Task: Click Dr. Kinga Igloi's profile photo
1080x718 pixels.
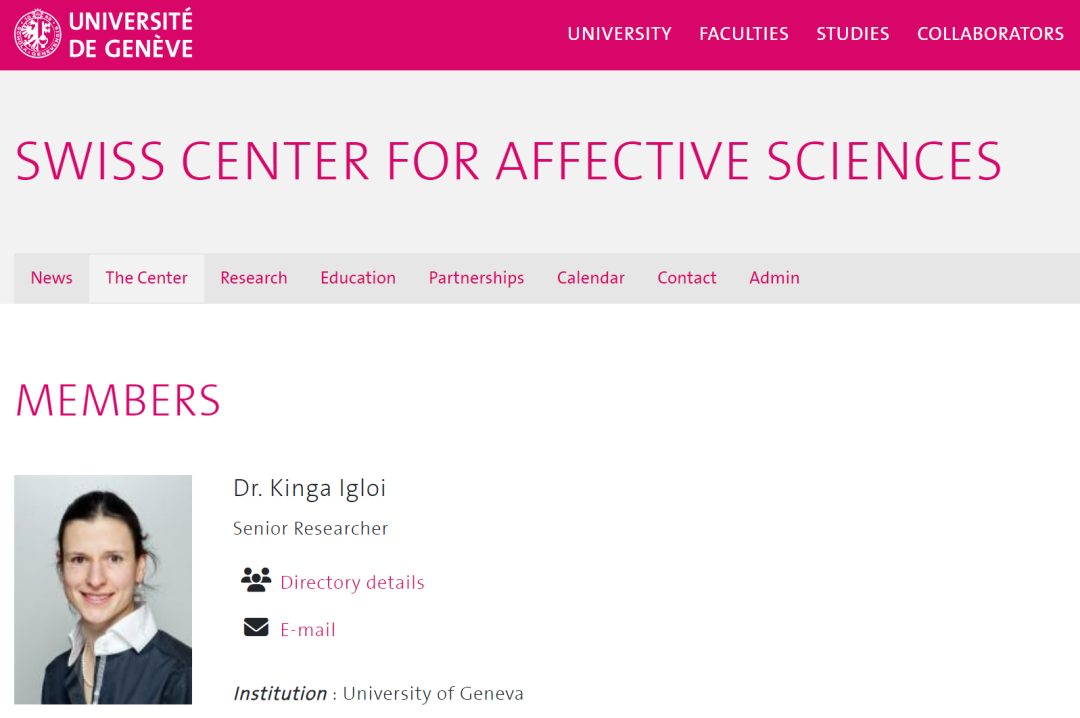Action: tap(103, 589)
